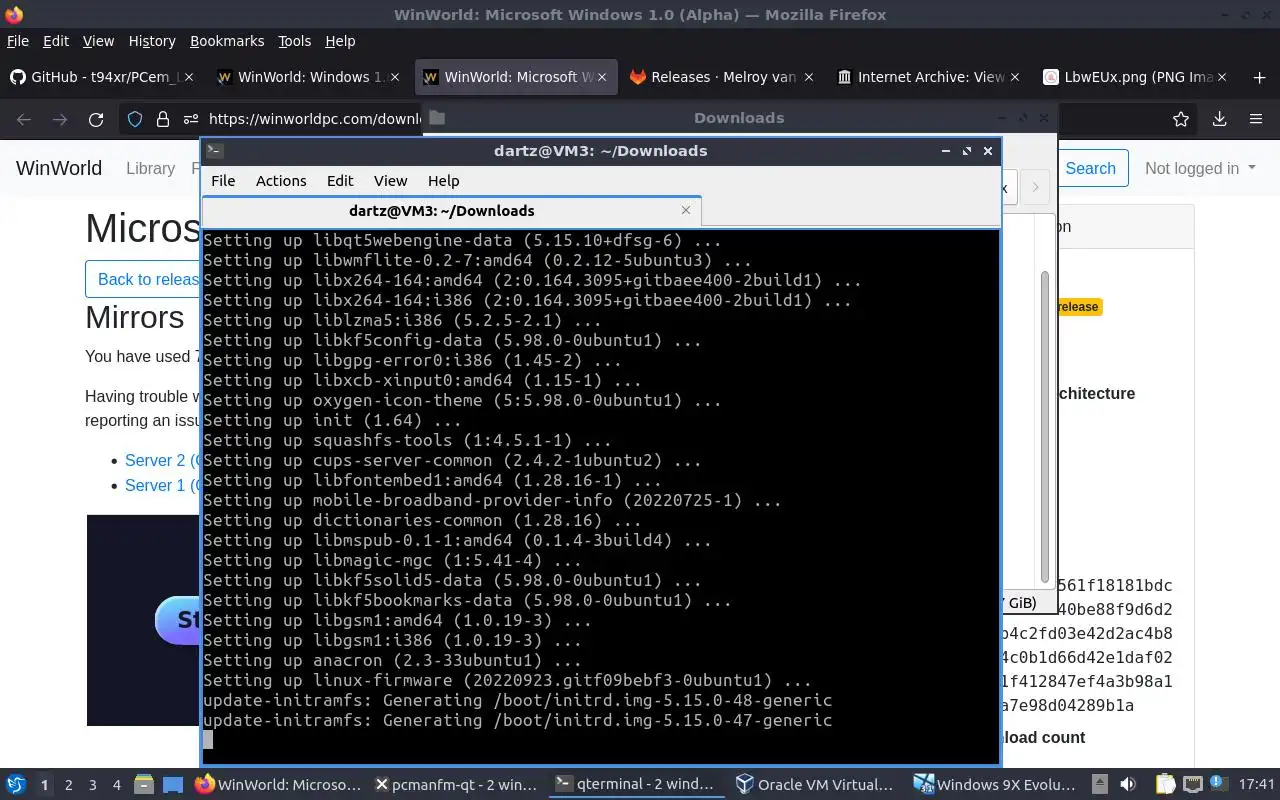This screenshot has width=1280, height=800.
Task: Open Firefox View menu in menu bar
Action: pos(98,41)
